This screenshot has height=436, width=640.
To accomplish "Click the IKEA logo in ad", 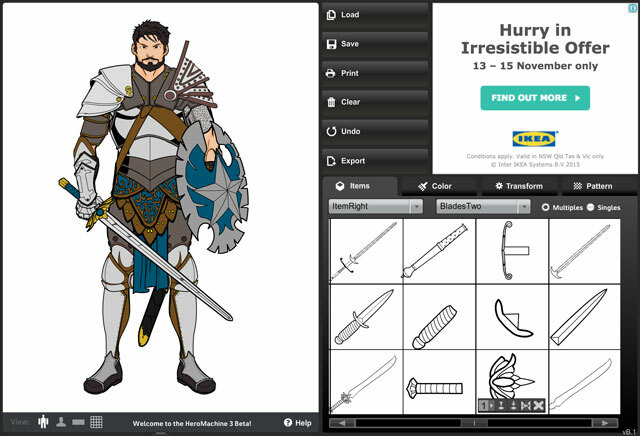I will click(x=535, y=139).
